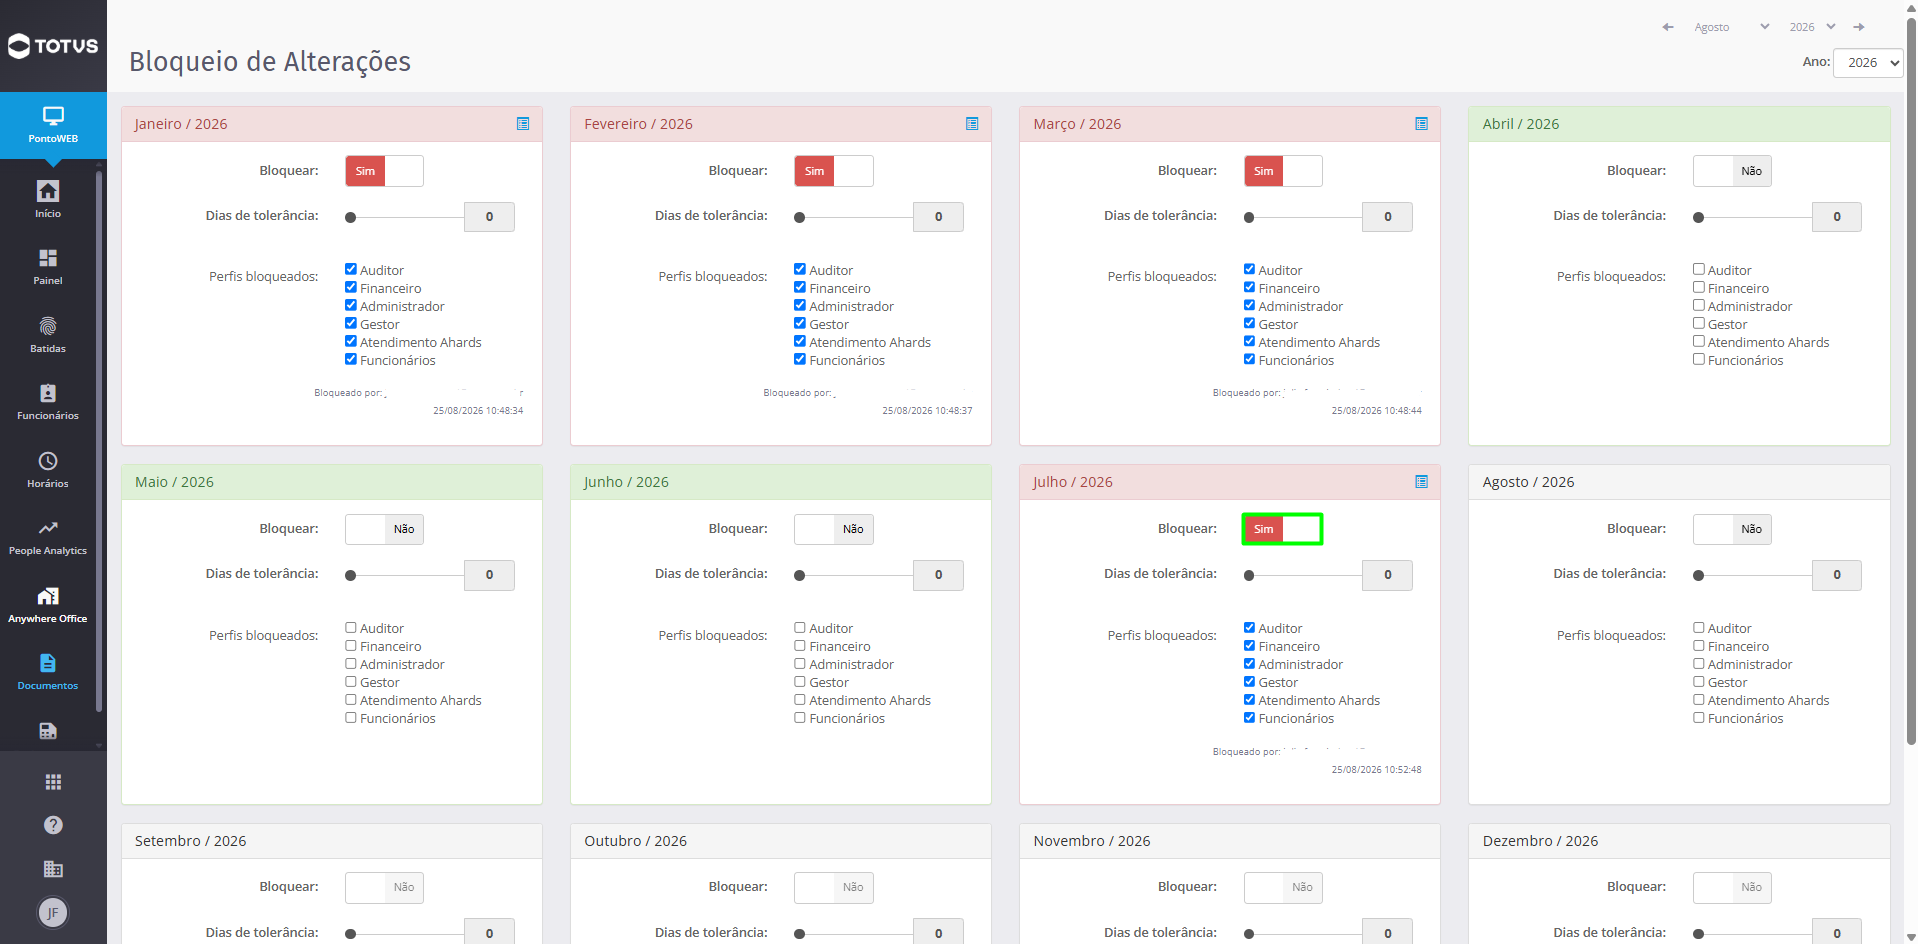Click the Março tolerance value field
This screenshot has height=944, width=1918.
click(x=1388, y=217)
